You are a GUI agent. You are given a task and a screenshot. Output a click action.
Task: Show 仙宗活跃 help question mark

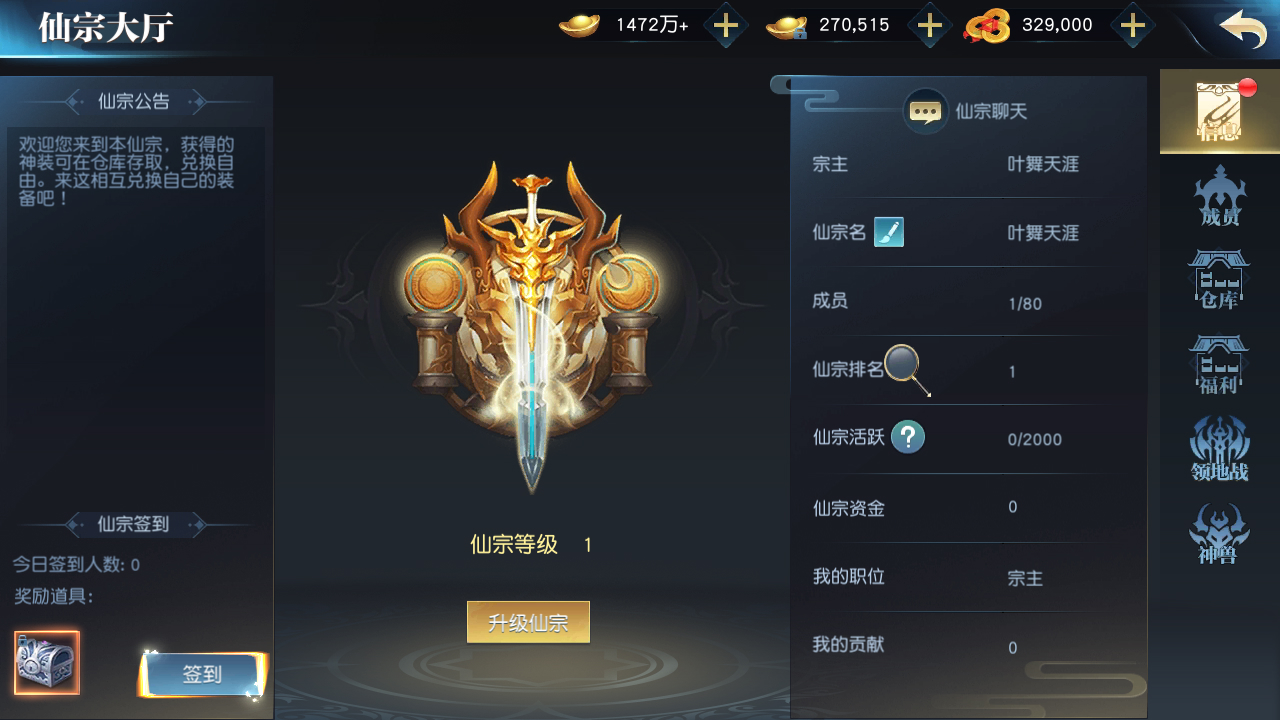point(908,437)
